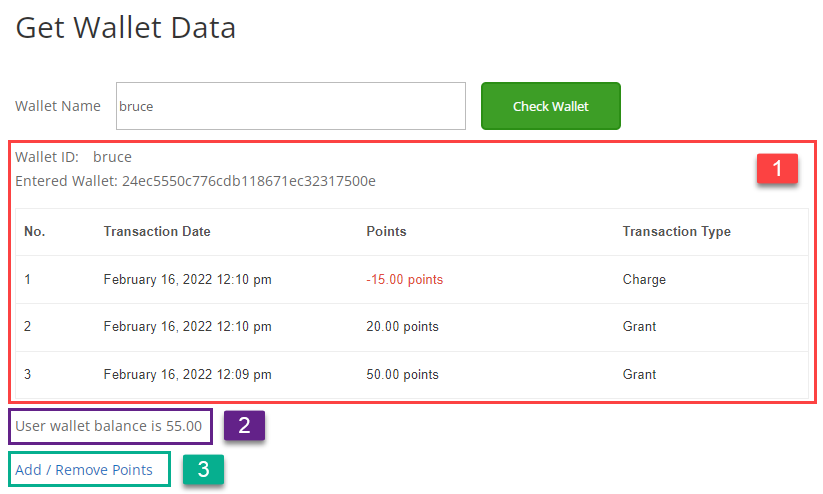Click the Transaction Type column header
This screenshot has width=823, height=494.
point(677,232)
